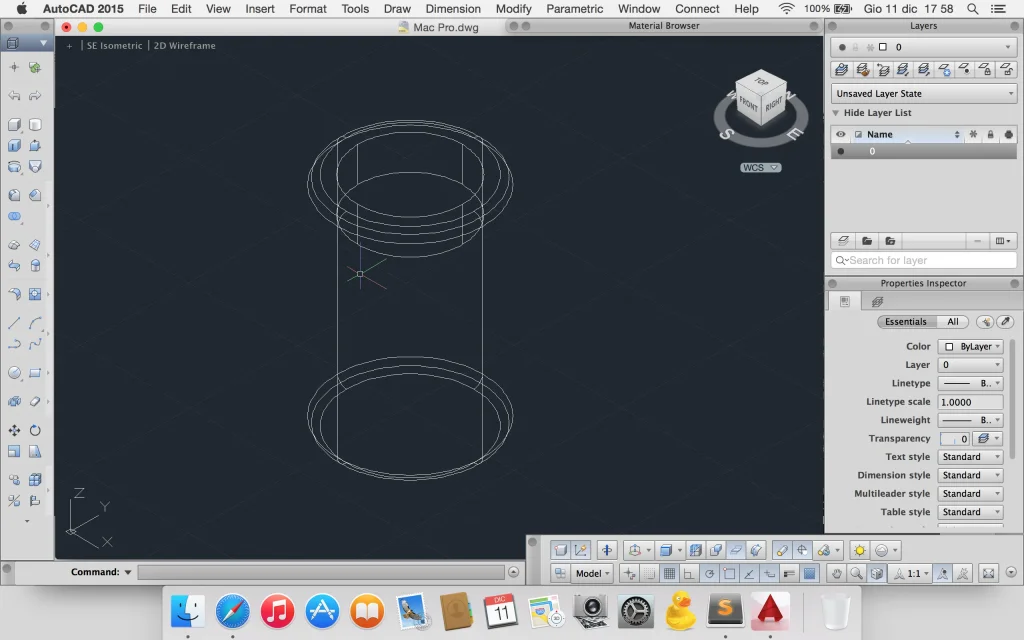Toggle grid display in status bar
Image resolution: width=1024 pixels, height=640 pixels.
point(669,573)
